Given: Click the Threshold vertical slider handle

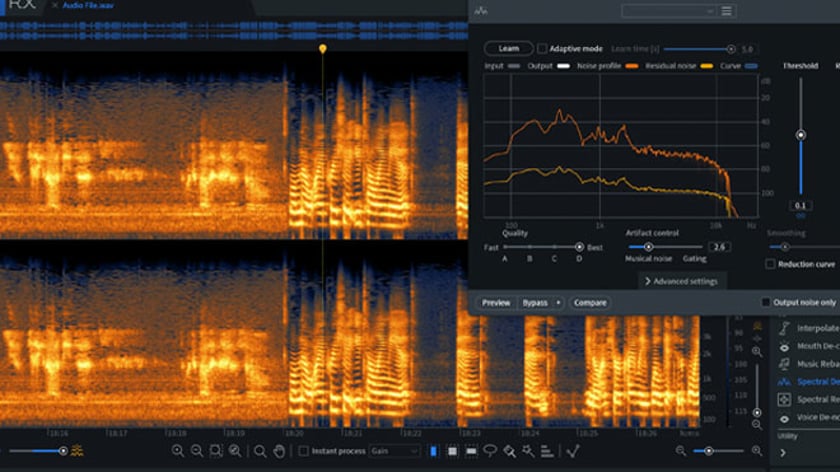Looking at the screenshot, I should tap(800, 135).
